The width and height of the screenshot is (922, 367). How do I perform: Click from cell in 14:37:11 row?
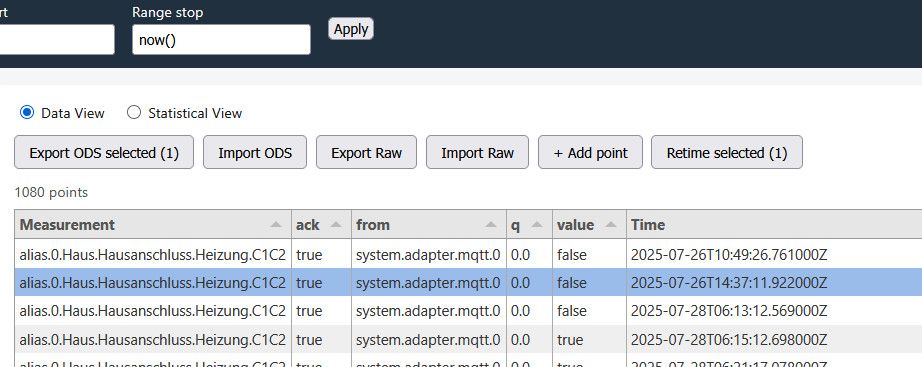point(429,282)
